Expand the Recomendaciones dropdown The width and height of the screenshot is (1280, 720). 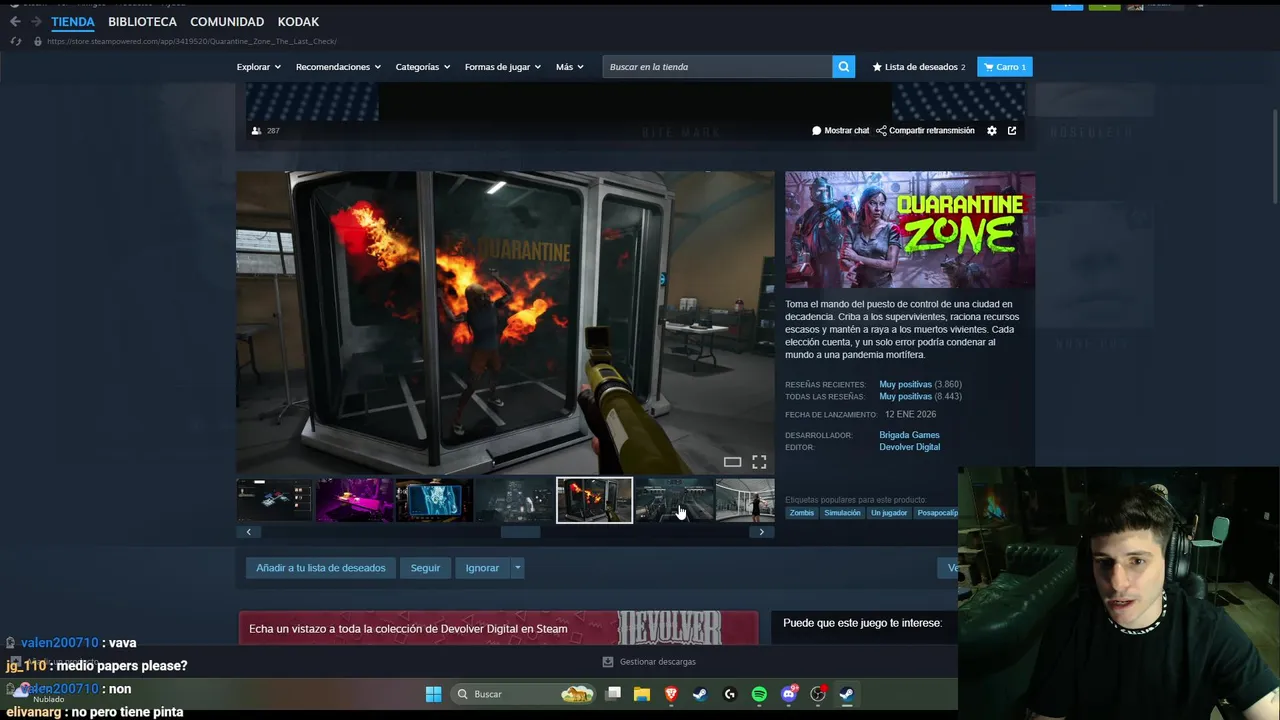click(338, 67)
